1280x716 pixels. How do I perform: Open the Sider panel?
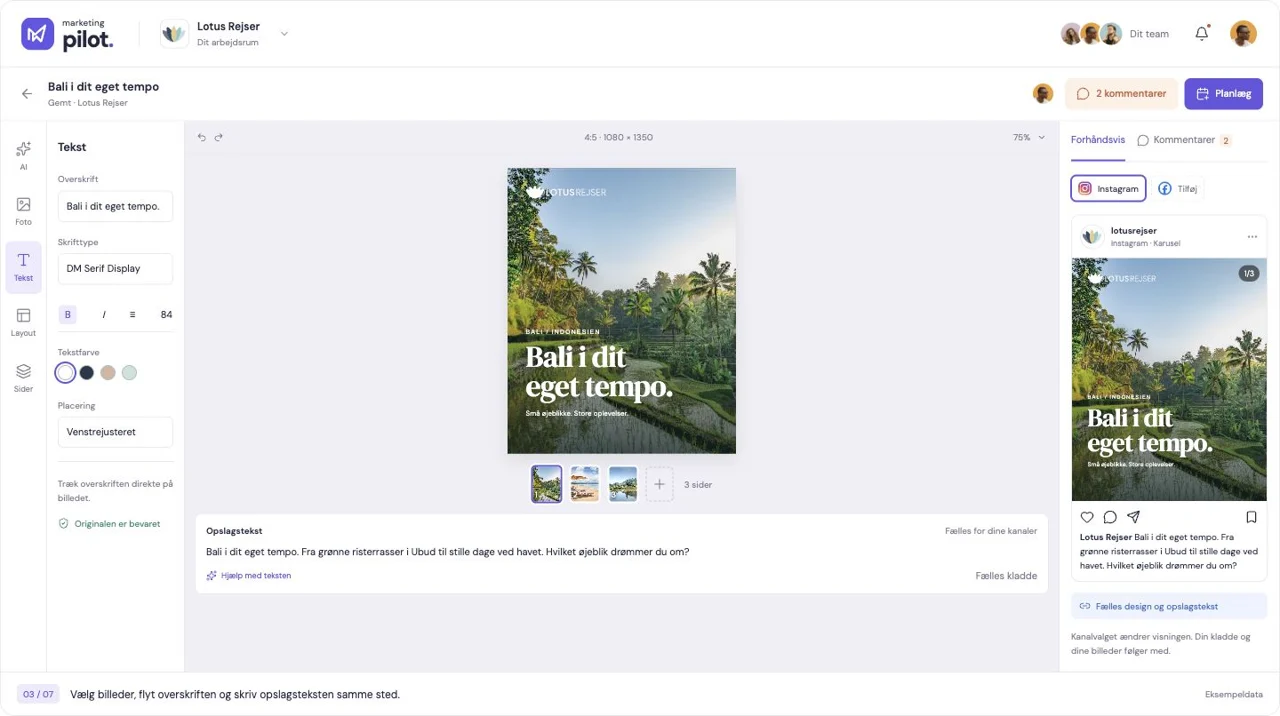(x=23, y=378)
